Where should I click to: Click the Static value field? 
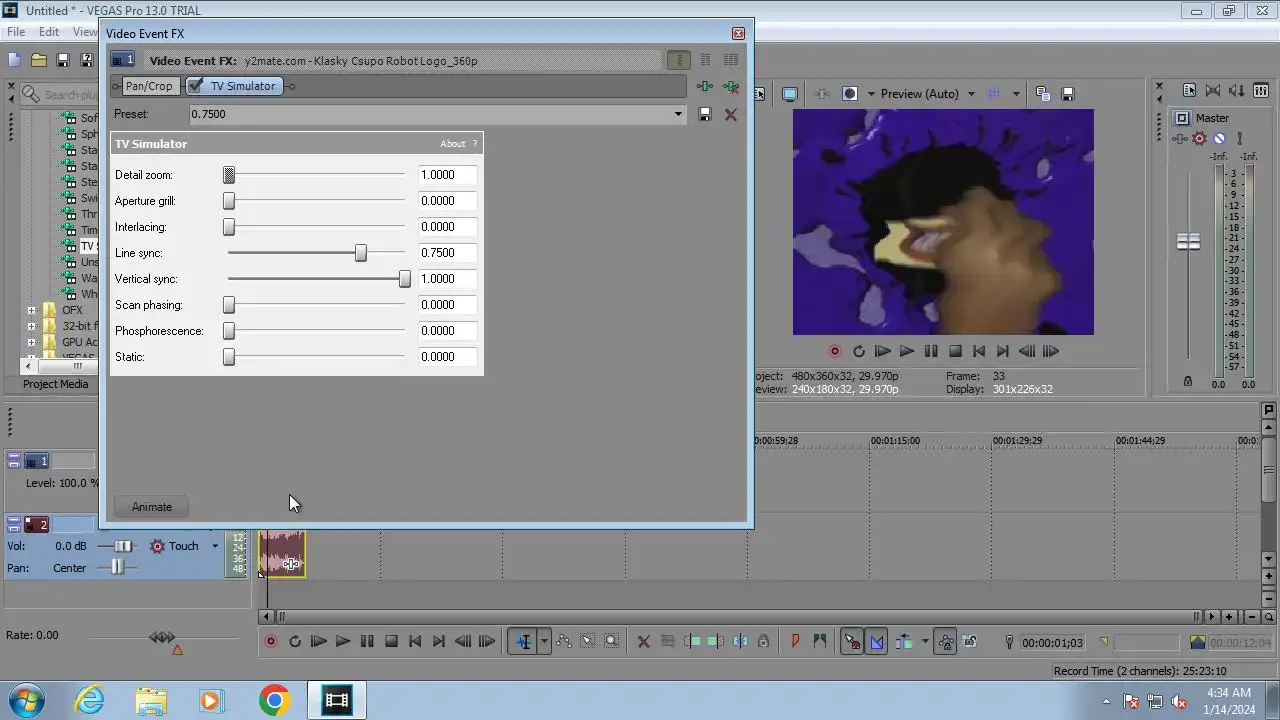(x=446, y=357)
